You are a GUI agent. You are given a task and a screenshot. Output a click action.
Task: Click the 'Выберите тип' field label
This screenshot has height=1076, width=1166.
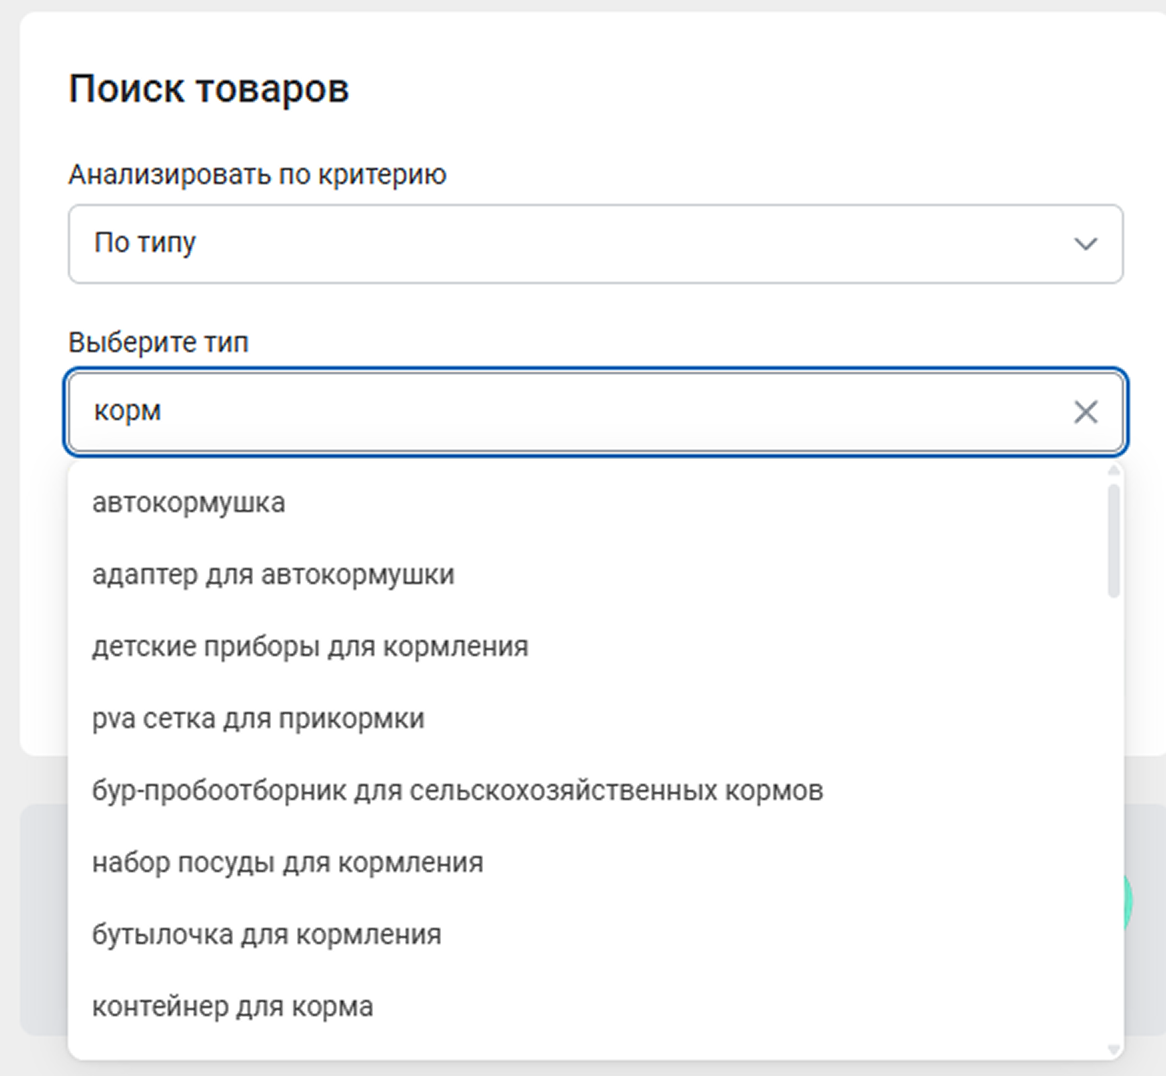tap(158, 343)
